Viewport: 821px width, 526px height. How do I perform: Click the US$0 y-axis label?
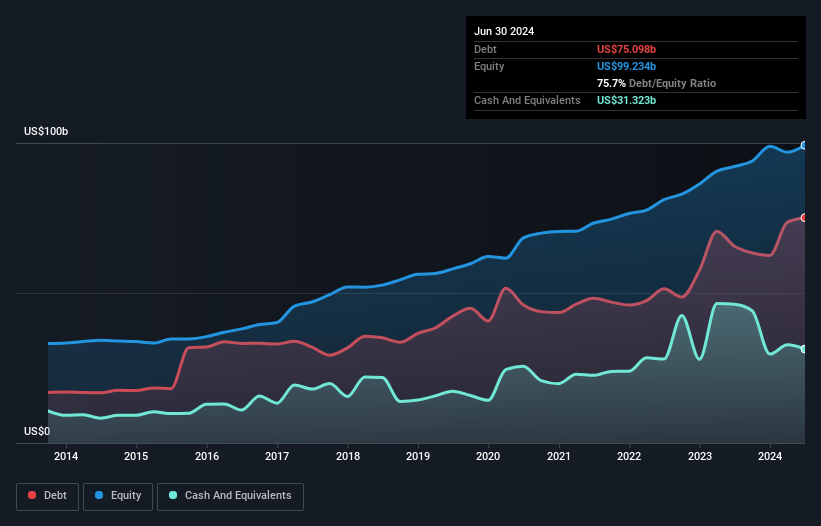point(37,431)
